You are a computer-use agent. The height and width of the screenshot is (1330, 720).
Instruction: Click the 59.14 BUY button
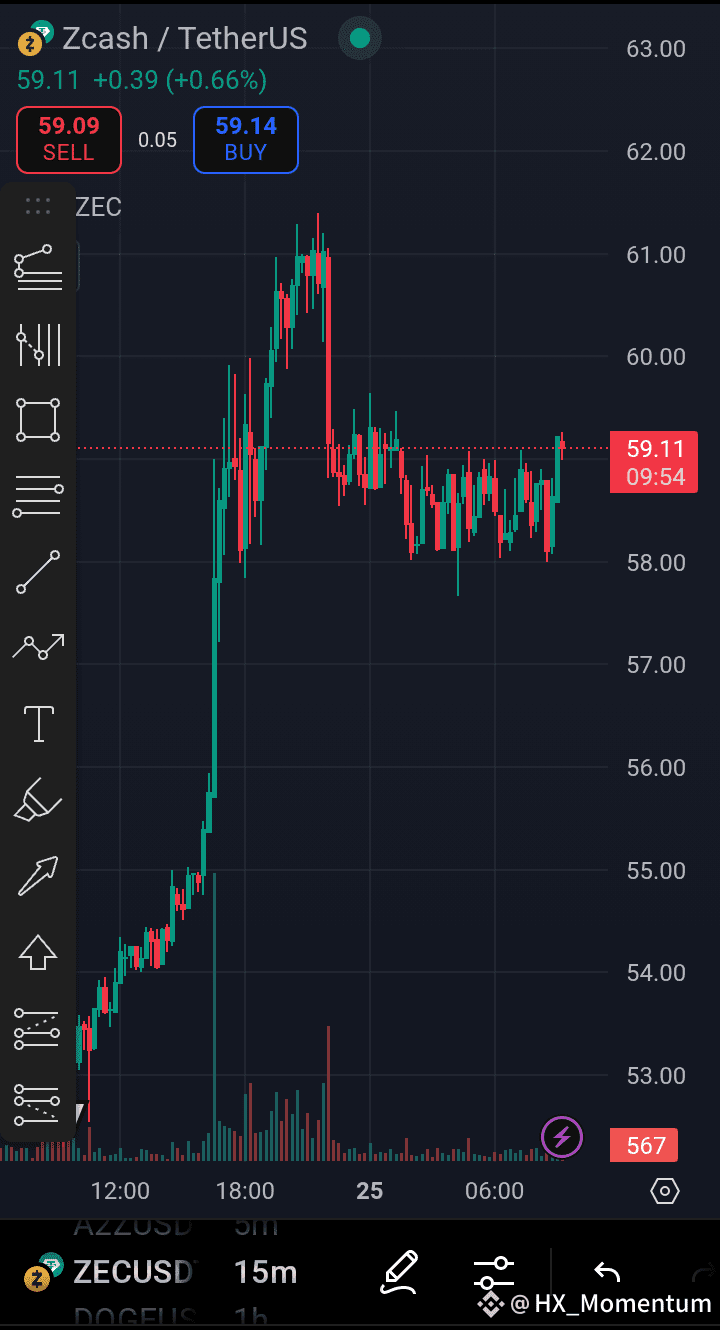tap(246, 140)
